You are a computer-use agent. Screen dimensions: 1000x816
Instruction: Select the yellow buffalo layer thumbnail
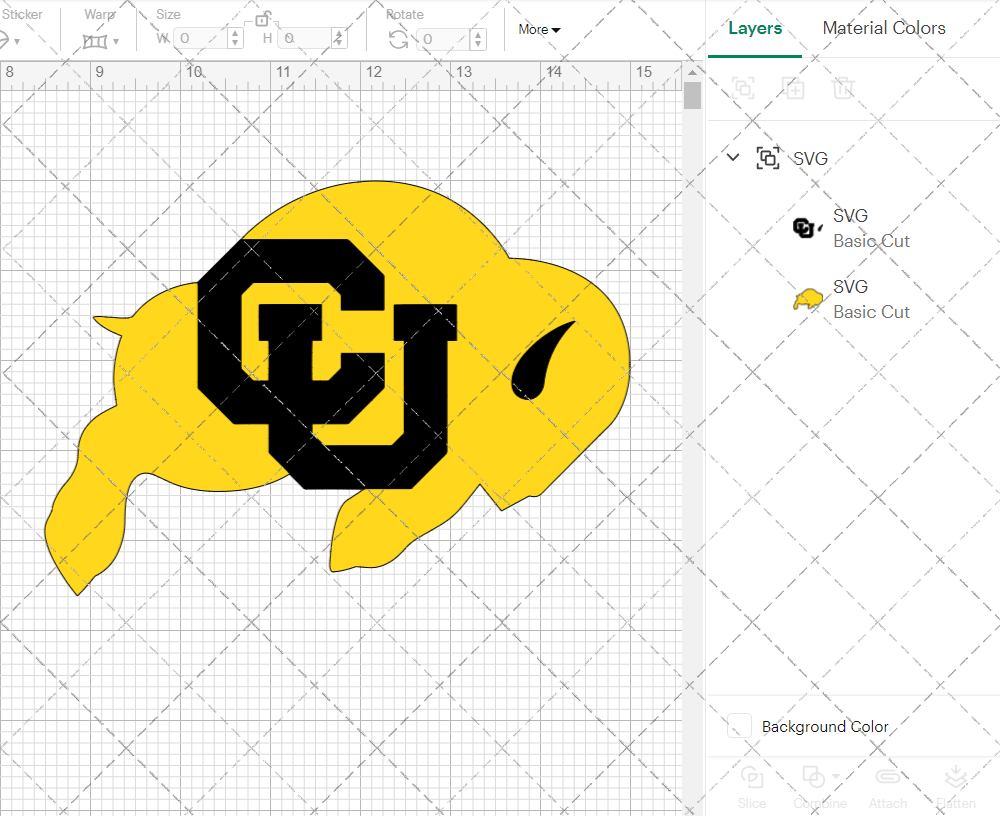pos(807,299)
